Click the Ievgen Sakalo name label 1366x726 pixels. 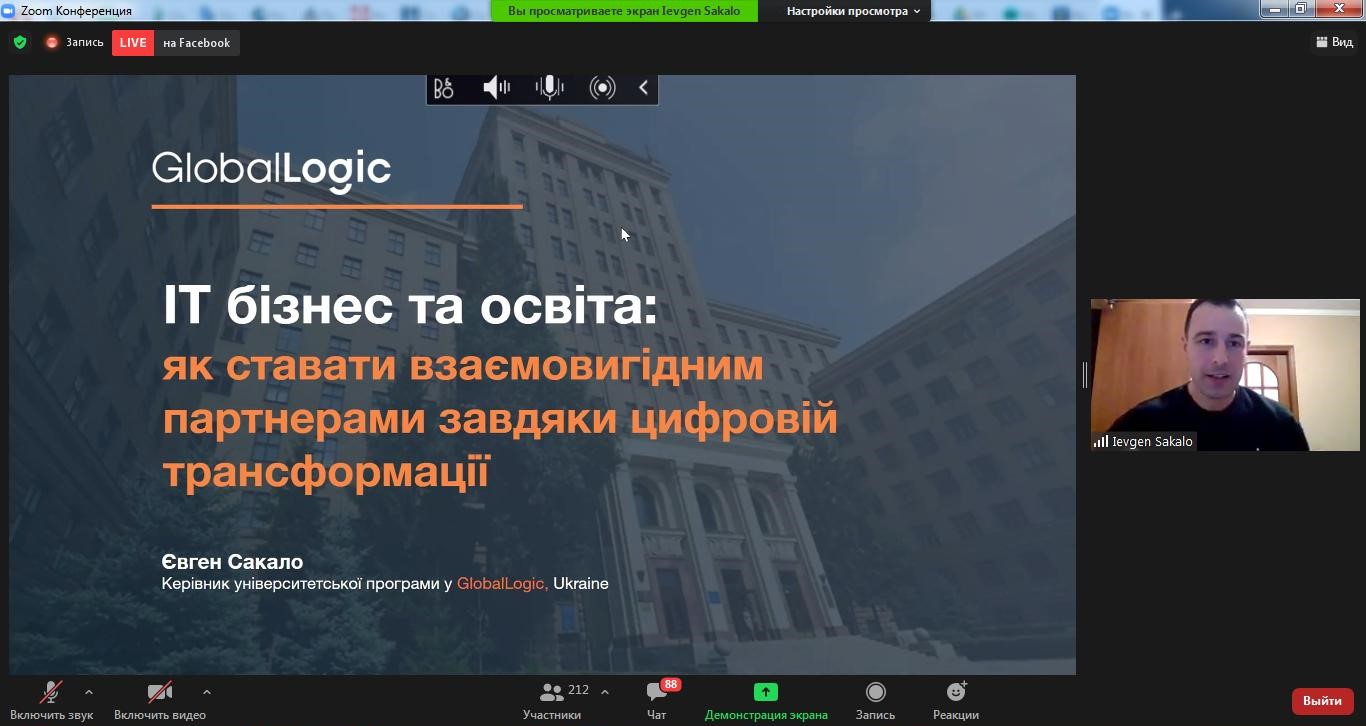point(1152,441)
